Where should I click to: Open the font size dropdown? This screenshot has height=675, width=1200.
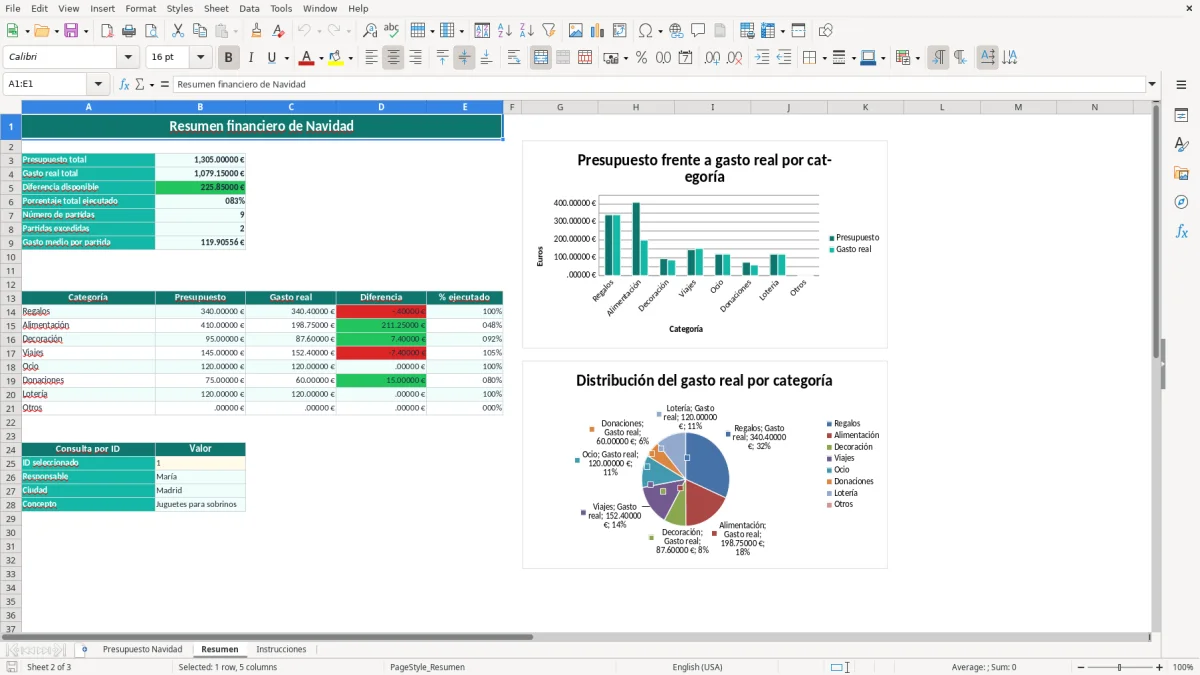201,58
